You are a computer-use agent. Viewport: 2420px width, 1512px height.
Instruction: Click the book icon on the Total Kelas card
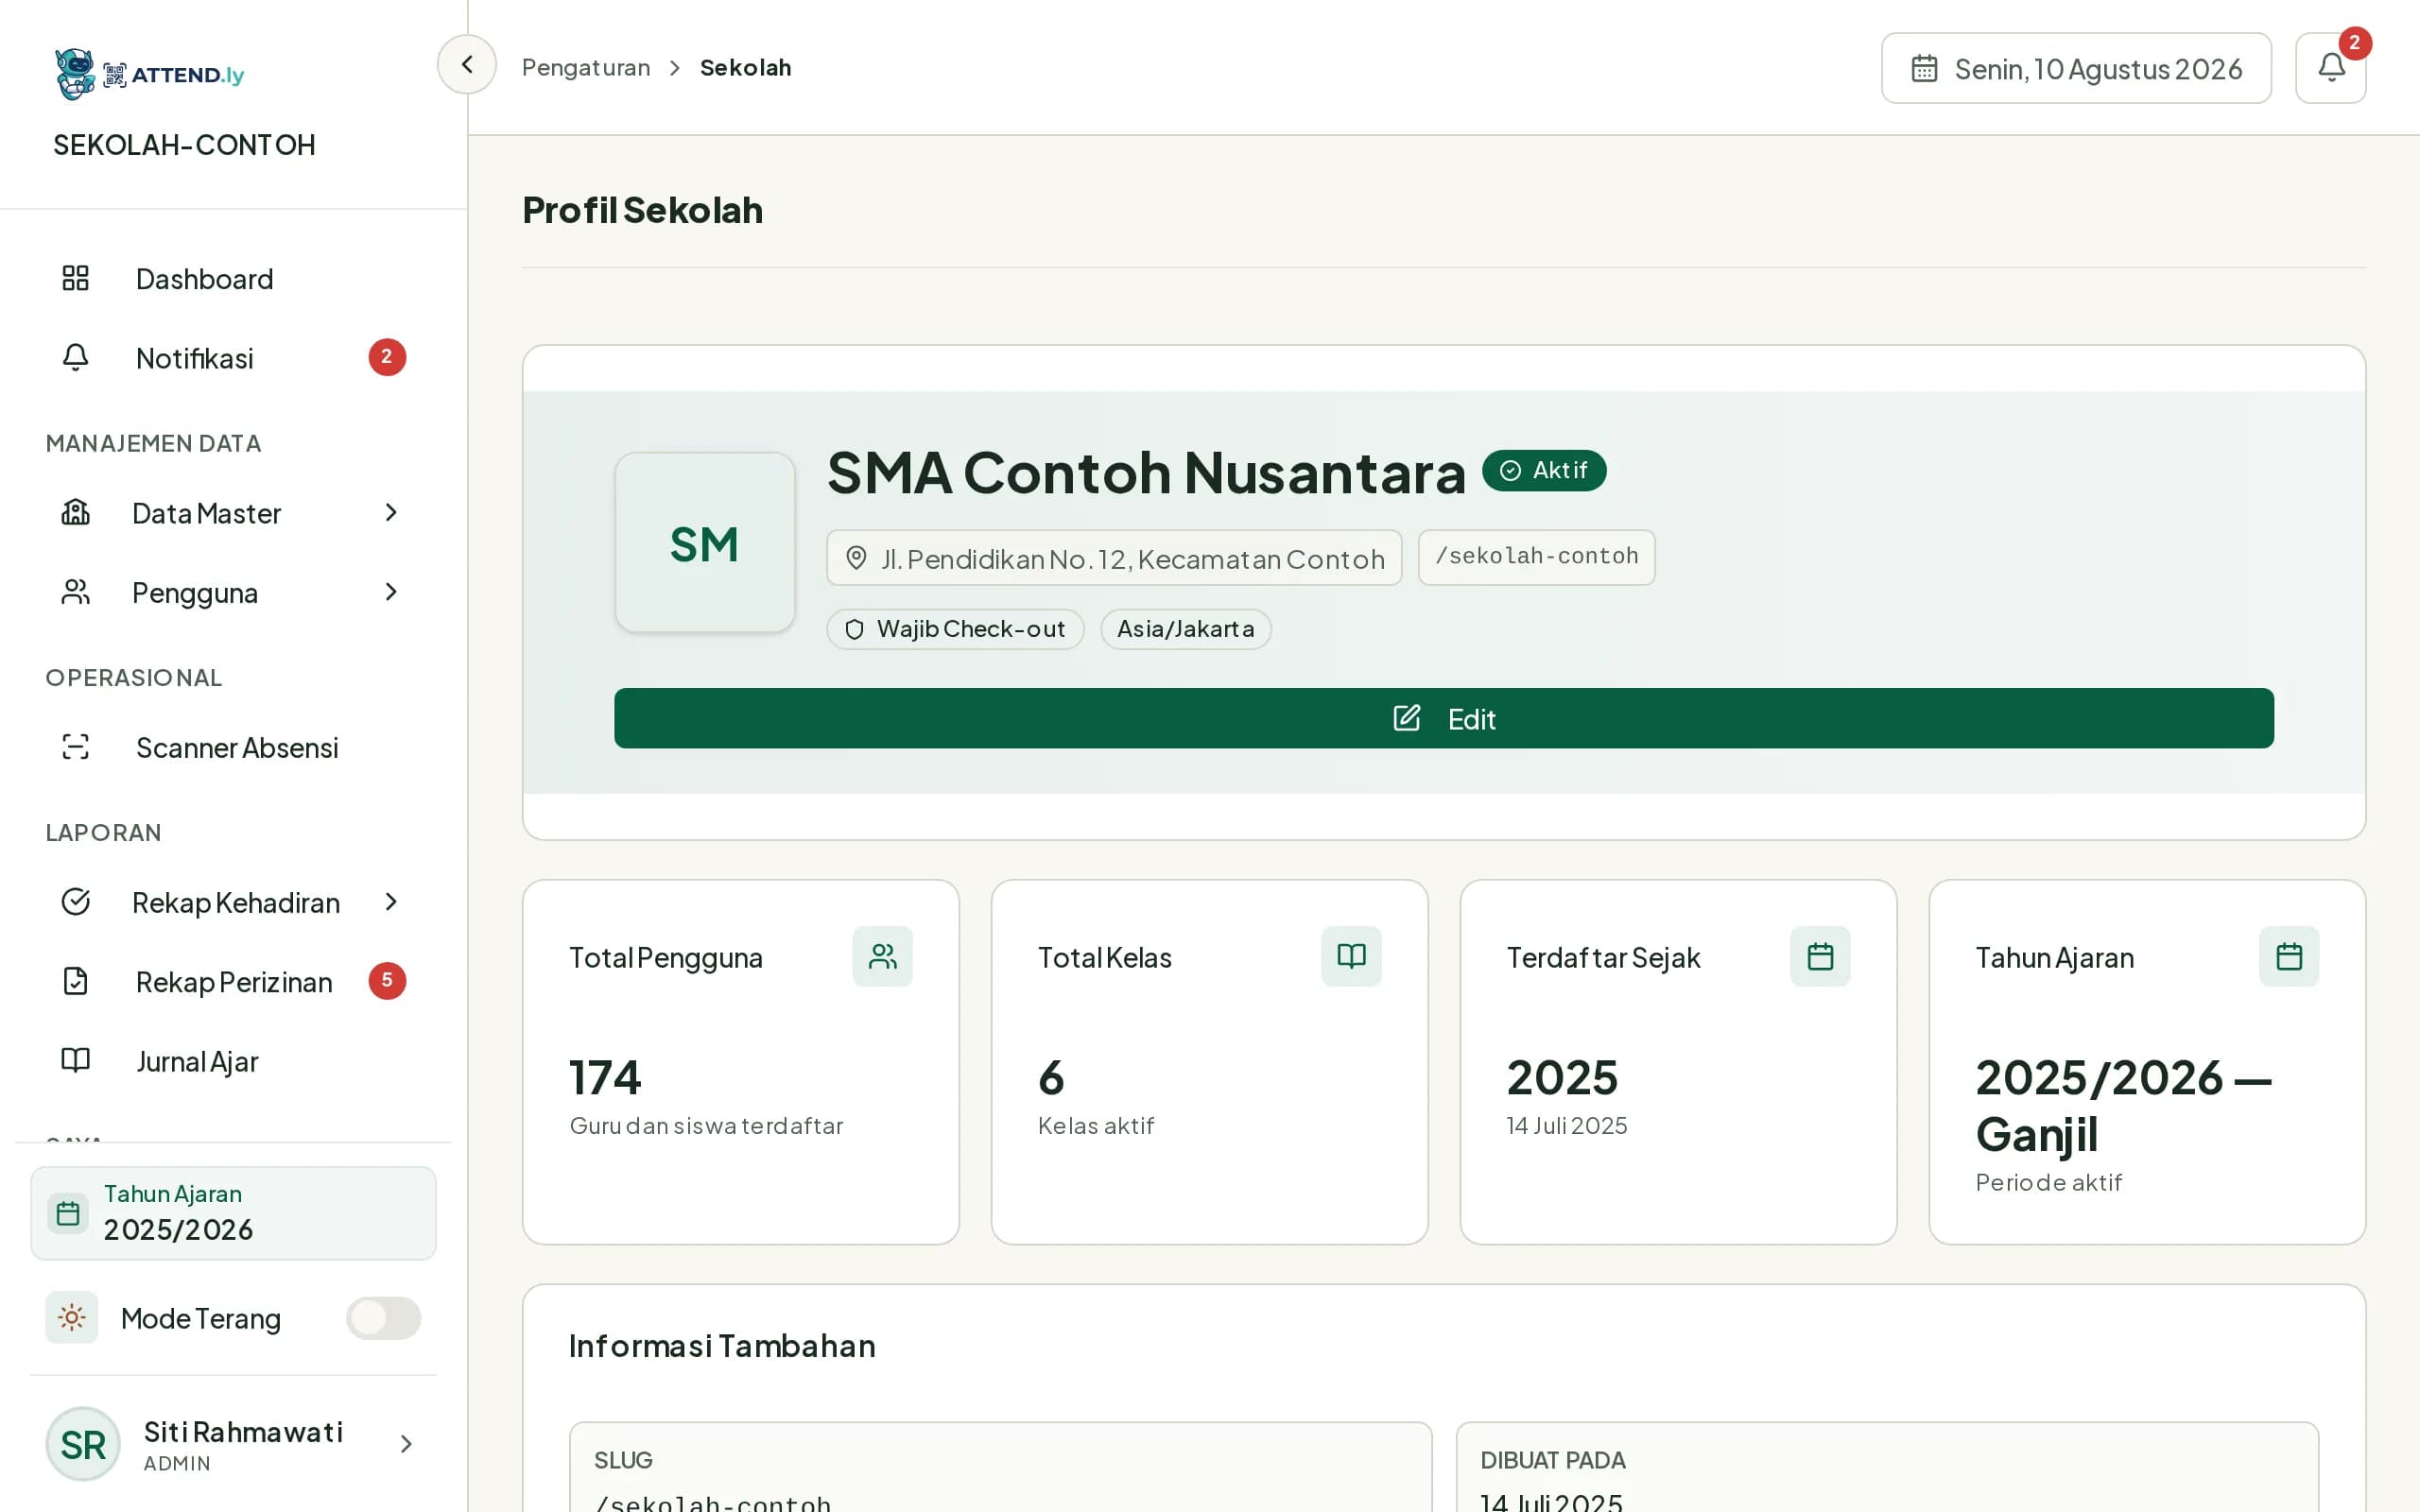click(x=1351, y=957)
